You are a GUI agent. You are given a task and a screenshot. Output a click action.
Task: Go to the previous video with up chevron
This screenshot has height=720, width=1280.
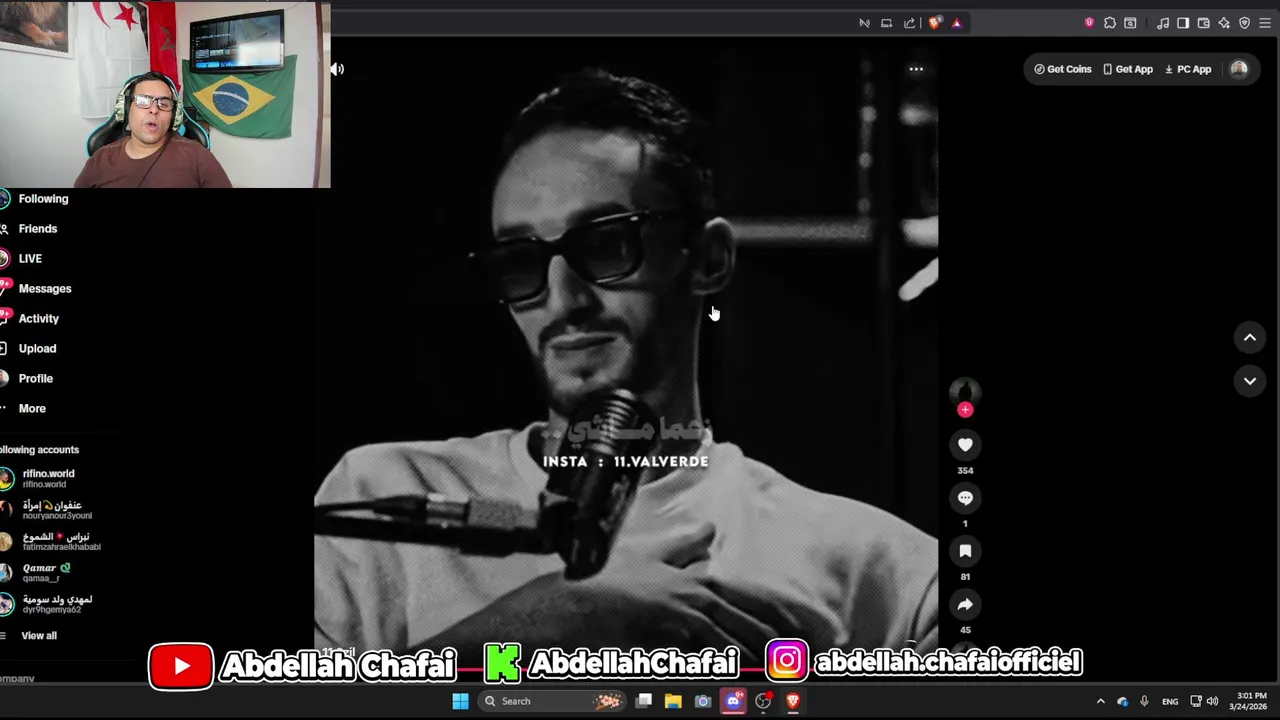pyautogui.click(x=1250, y=338)
